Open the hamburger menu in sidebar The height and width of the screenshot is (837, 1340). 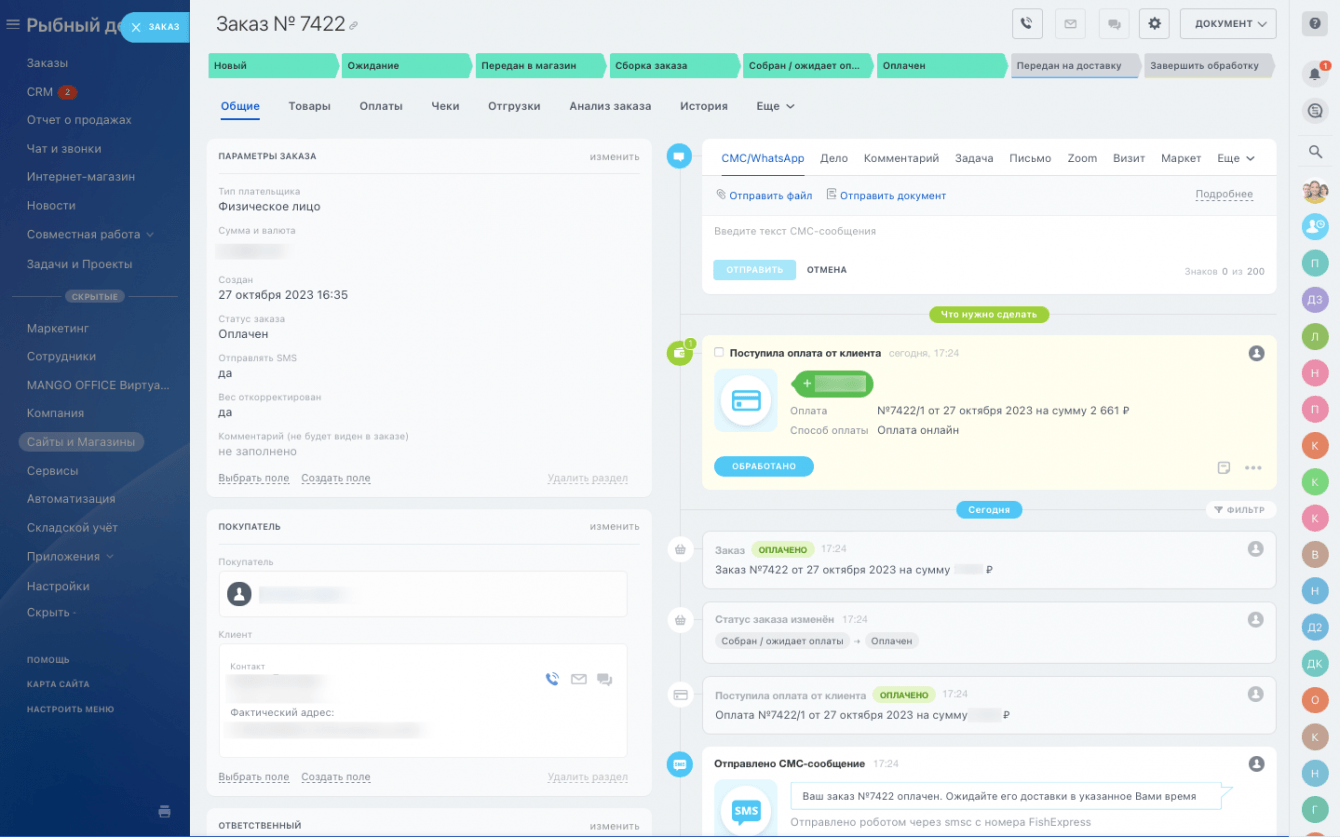pos(13,25)
